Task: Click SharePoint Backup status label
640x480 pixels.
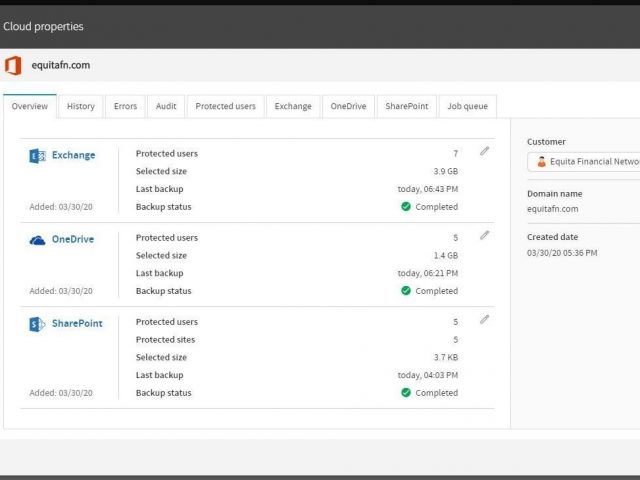Action: pos(163,393)
